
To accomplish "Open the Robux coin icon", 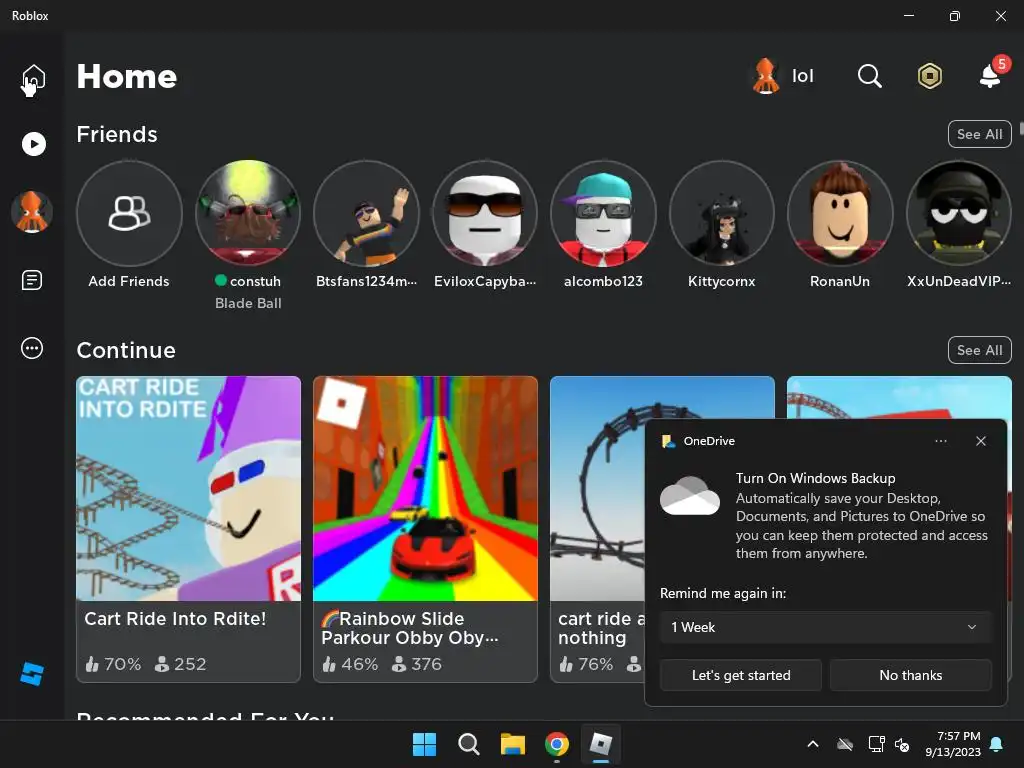I will [x=929, y=76].
